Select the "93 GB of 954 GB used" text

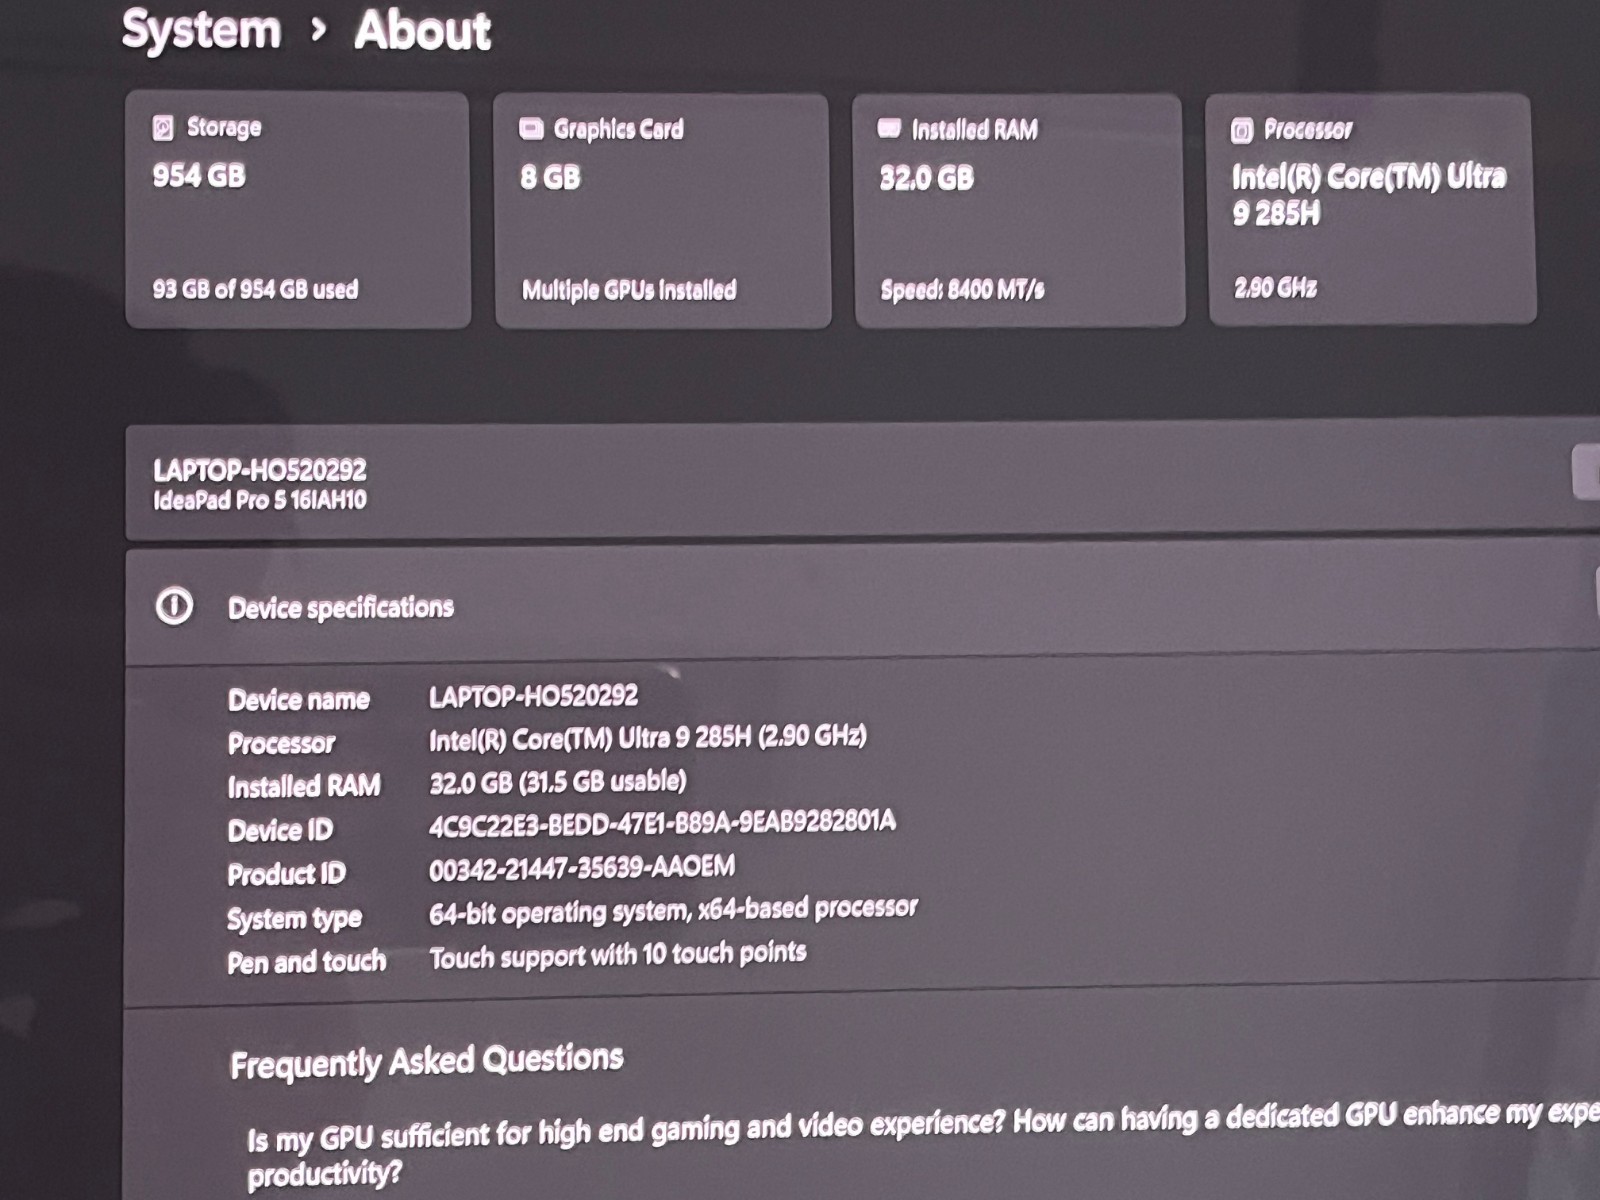[x=255, y=289]
